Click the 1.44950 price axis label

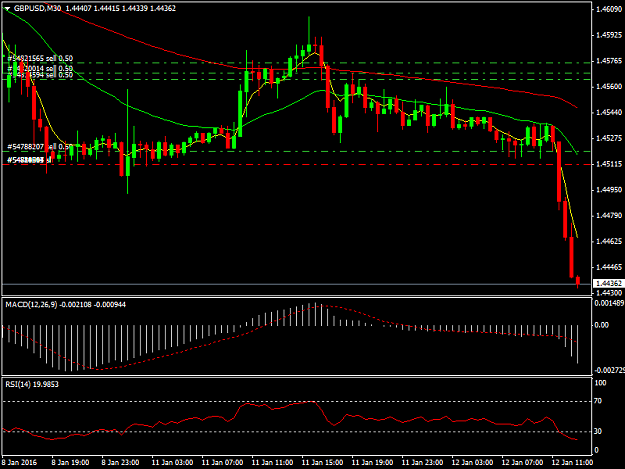coord(609,190)
